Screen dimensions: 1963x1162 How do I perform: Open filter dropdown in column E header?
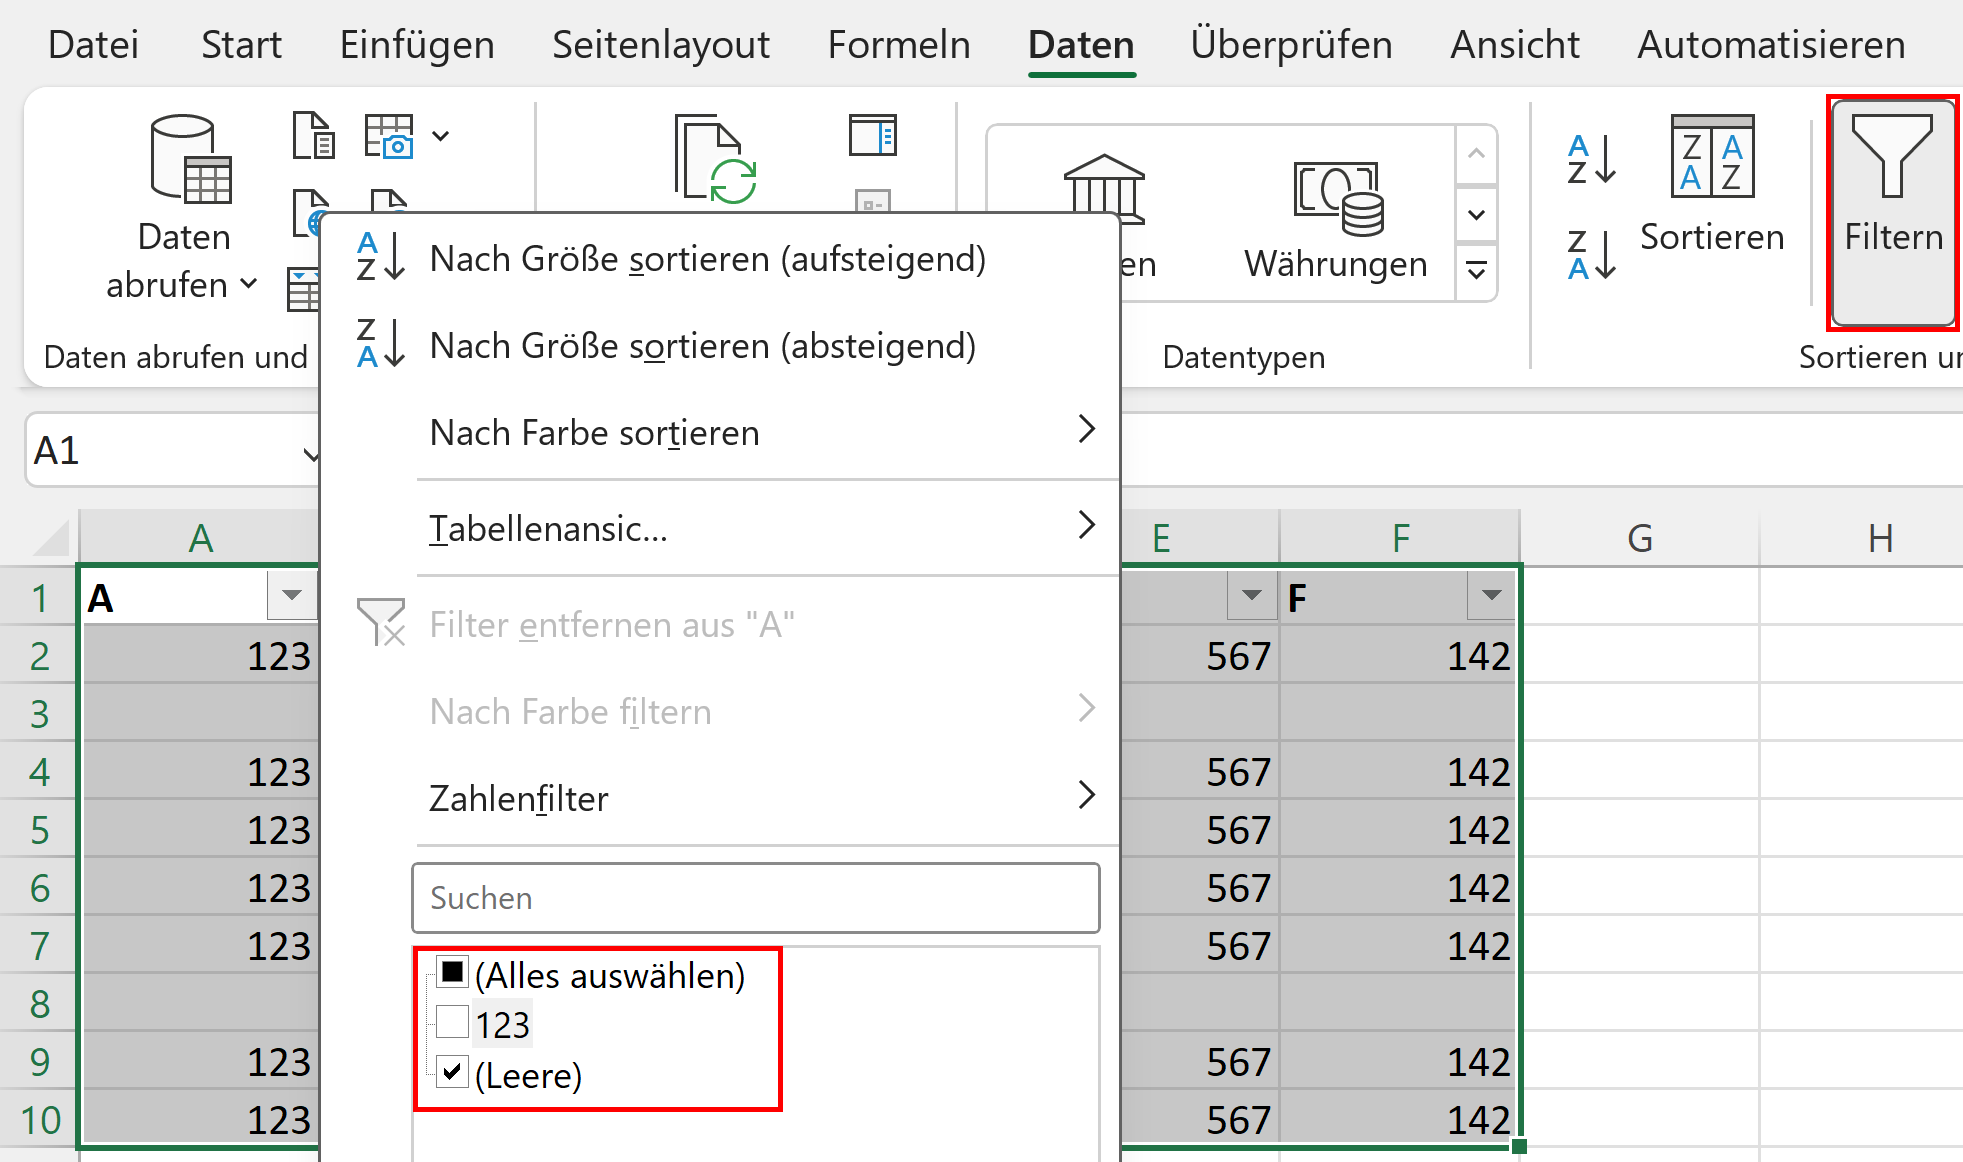[1251, 596]
